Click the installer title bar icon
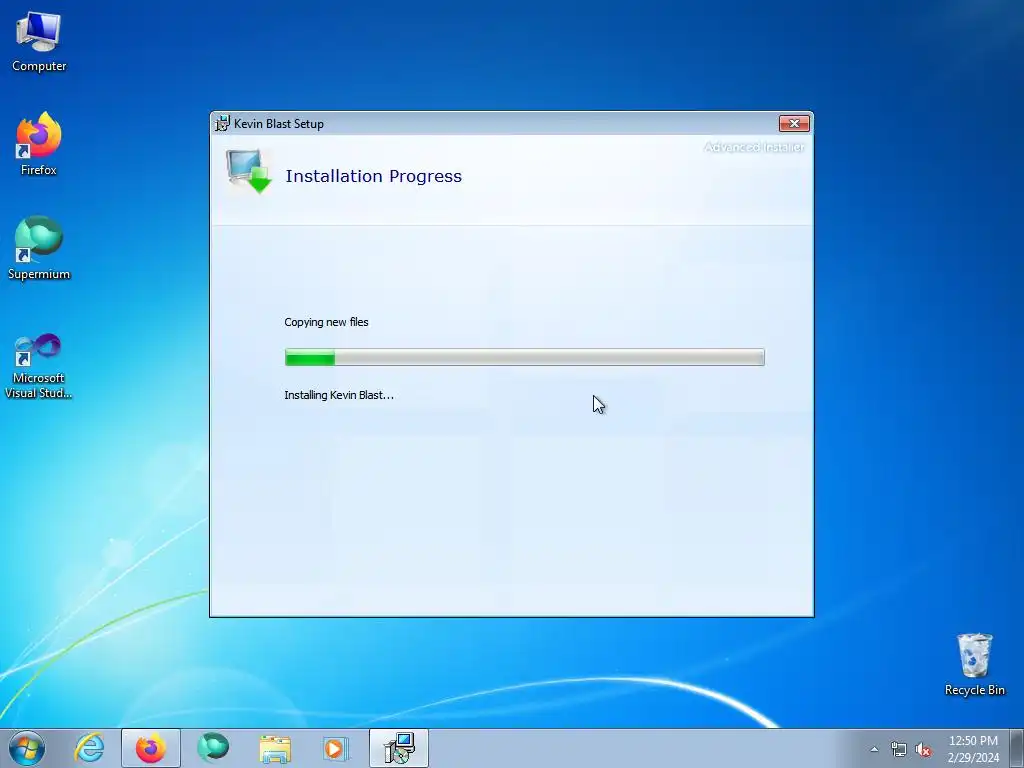The width and height of the screenshot is (1024, 768). pos(222,123)
